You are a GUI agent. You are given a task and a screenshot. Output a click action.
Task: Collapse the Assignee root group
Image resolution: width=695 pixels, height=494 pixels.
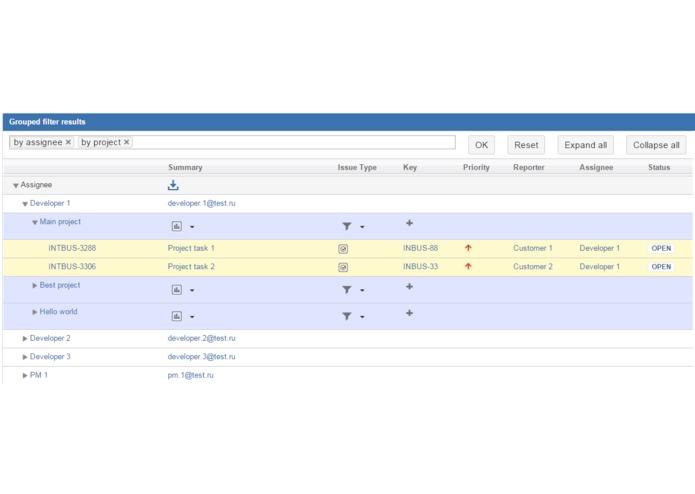coord(16,186)
